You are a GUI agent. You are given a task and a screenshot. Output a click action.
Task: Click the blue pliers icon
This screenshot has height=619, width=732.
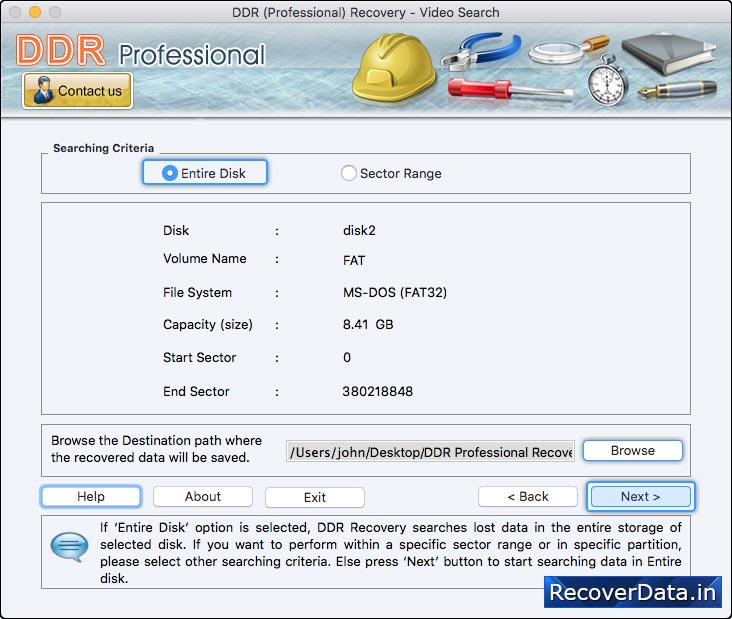point(481,50)
